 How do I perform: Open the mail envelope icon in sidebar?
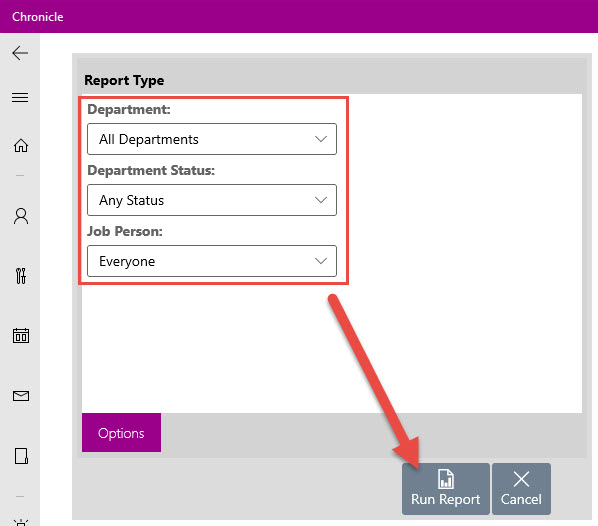[x=21, y=396]
